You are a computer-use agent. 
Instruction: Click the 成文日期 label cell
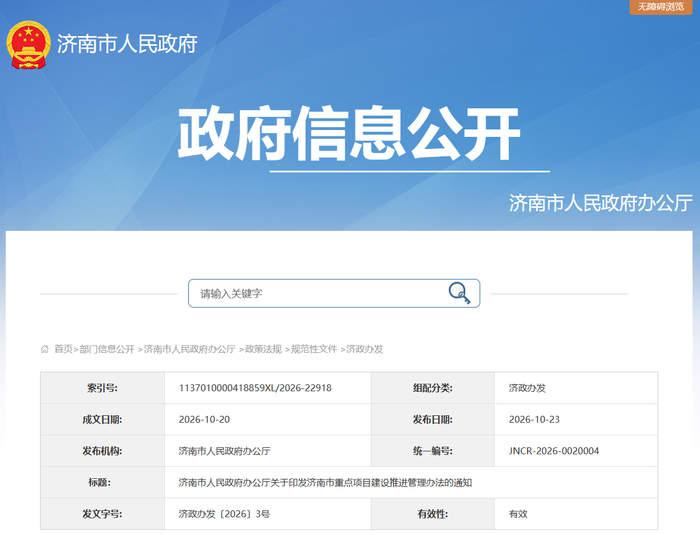coord(103,419)
